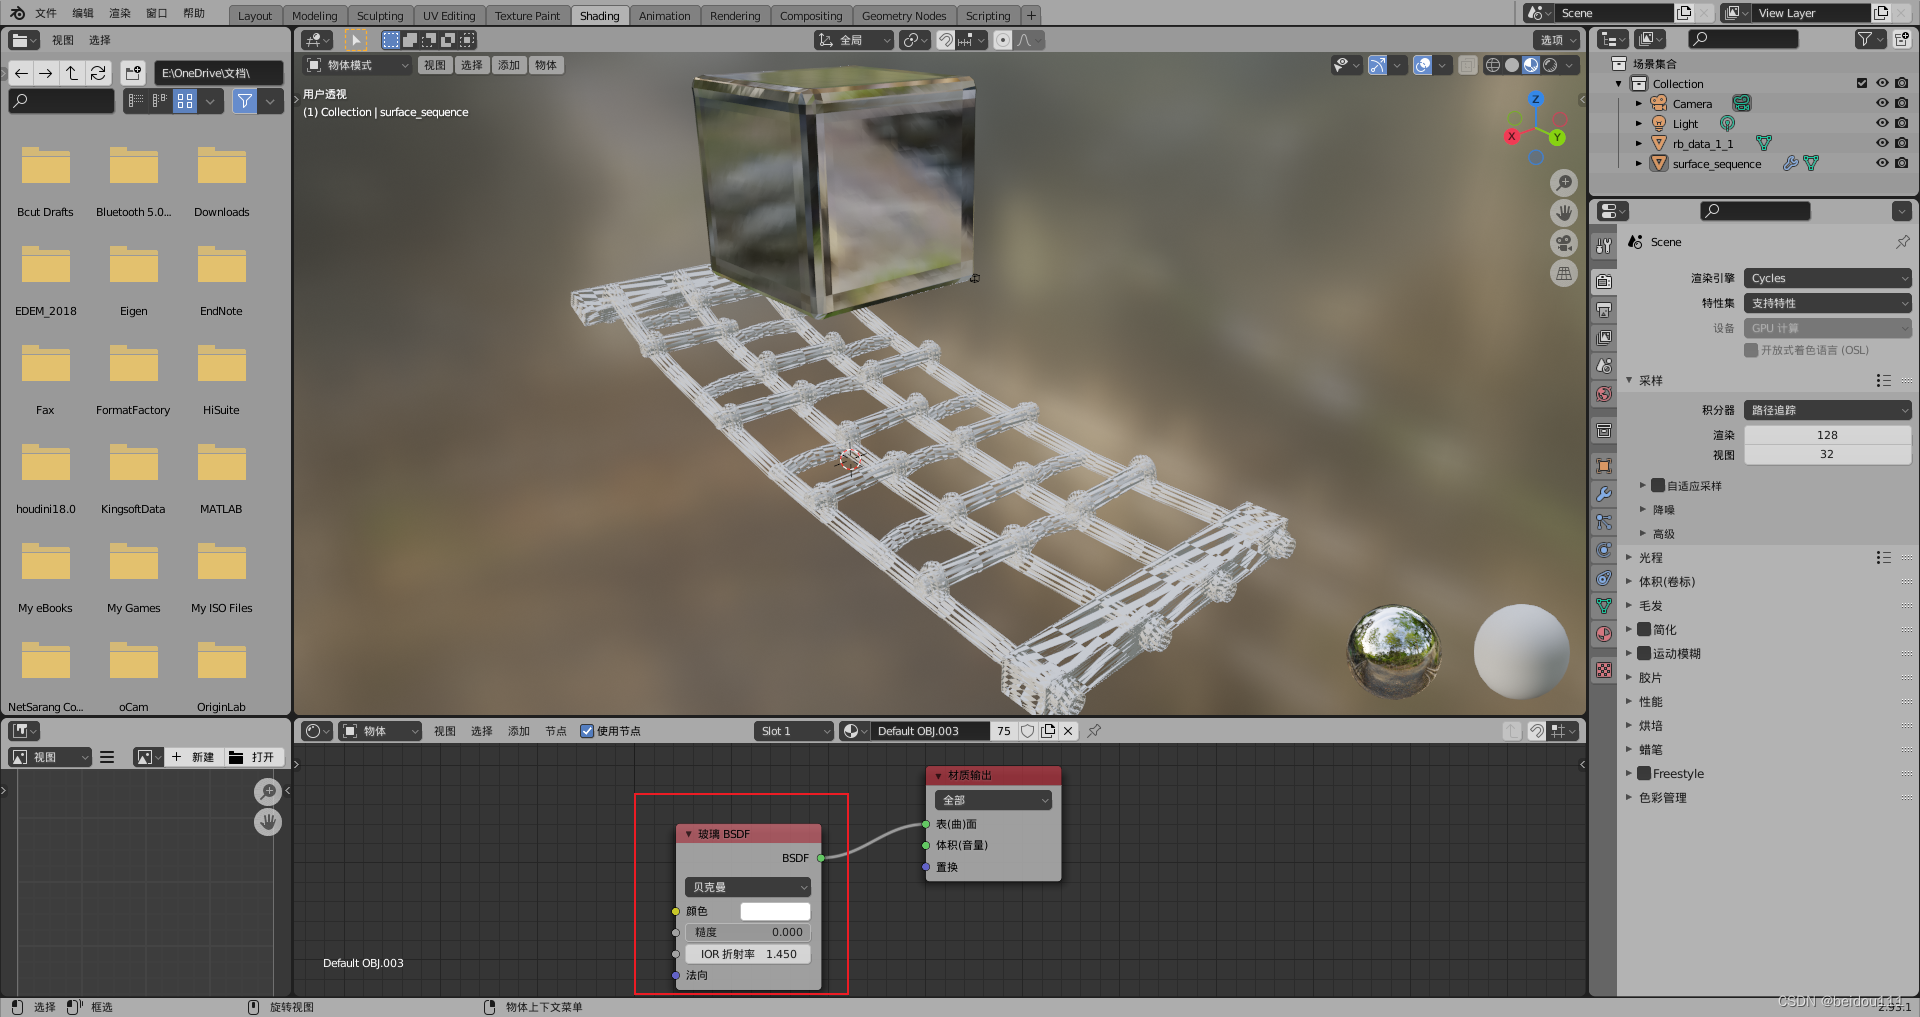Select solid viewport shading
Screen dimensions: 1920x1017
pyautogui.click(x=1512, y=65)
